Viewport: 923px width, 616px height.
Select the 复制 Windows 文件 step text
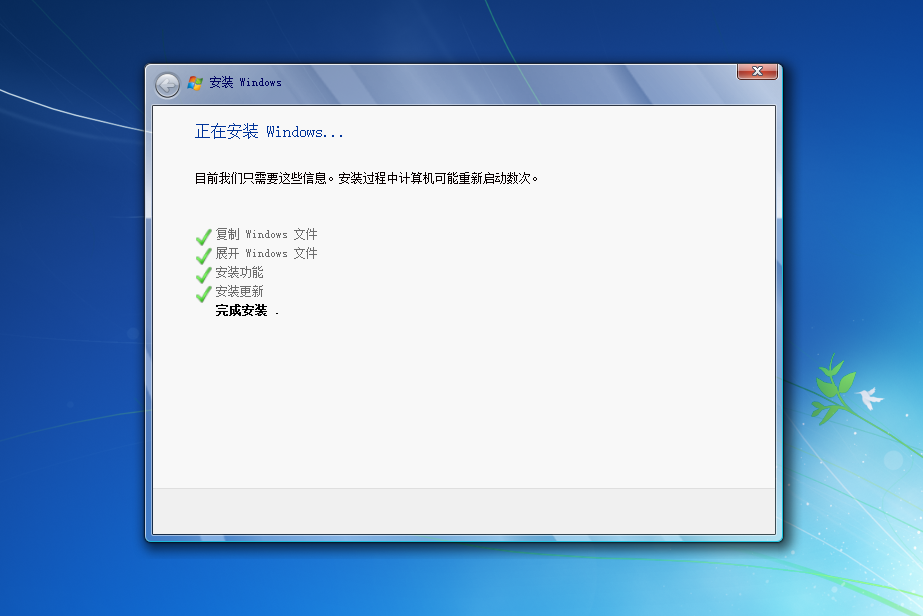(266, 234)
